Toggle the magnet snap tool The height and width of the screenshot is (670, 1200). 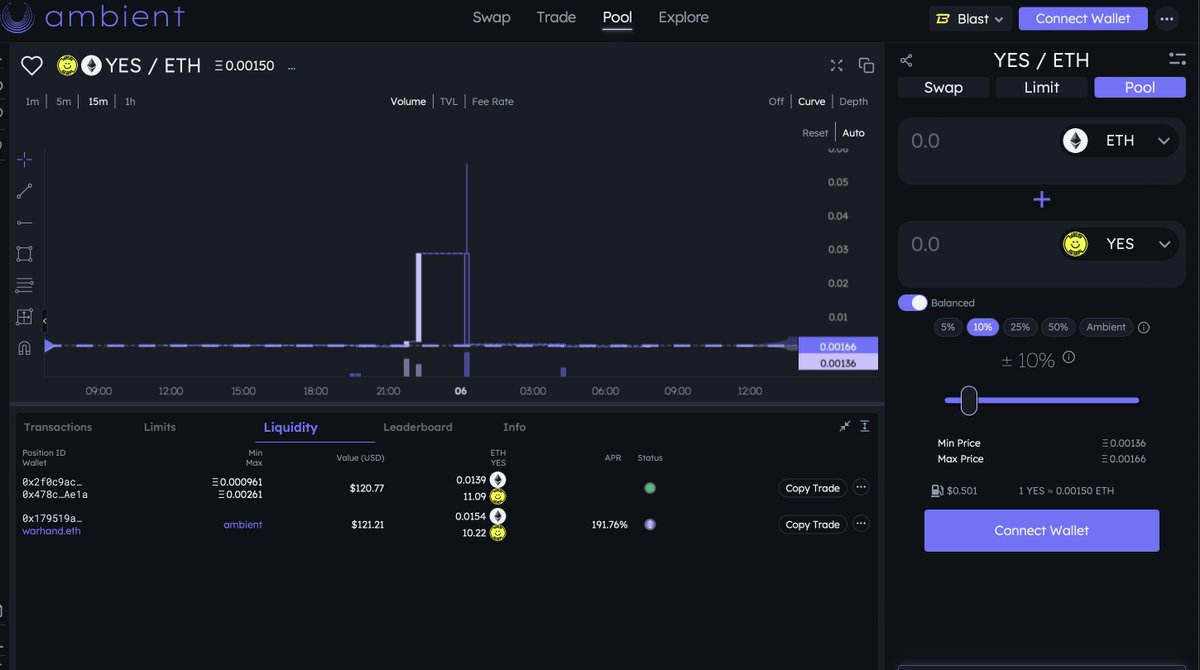(x=25, y=348)
